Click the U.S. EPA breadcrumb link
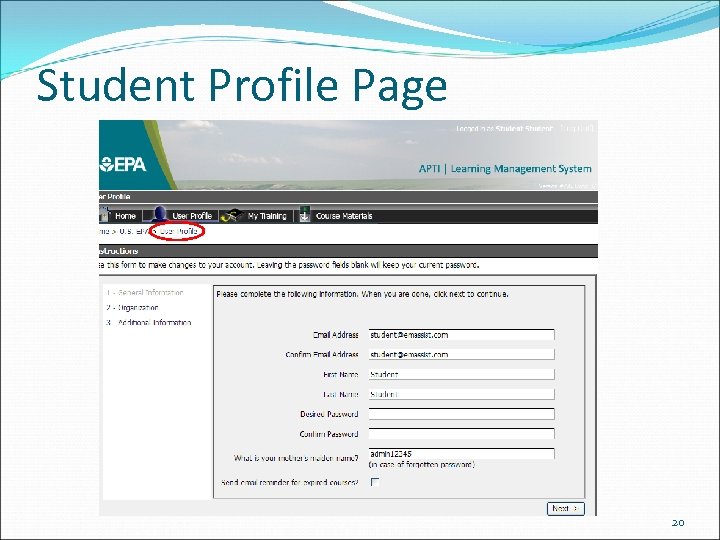This screenshot has height=540, width=720. (133, 231)
